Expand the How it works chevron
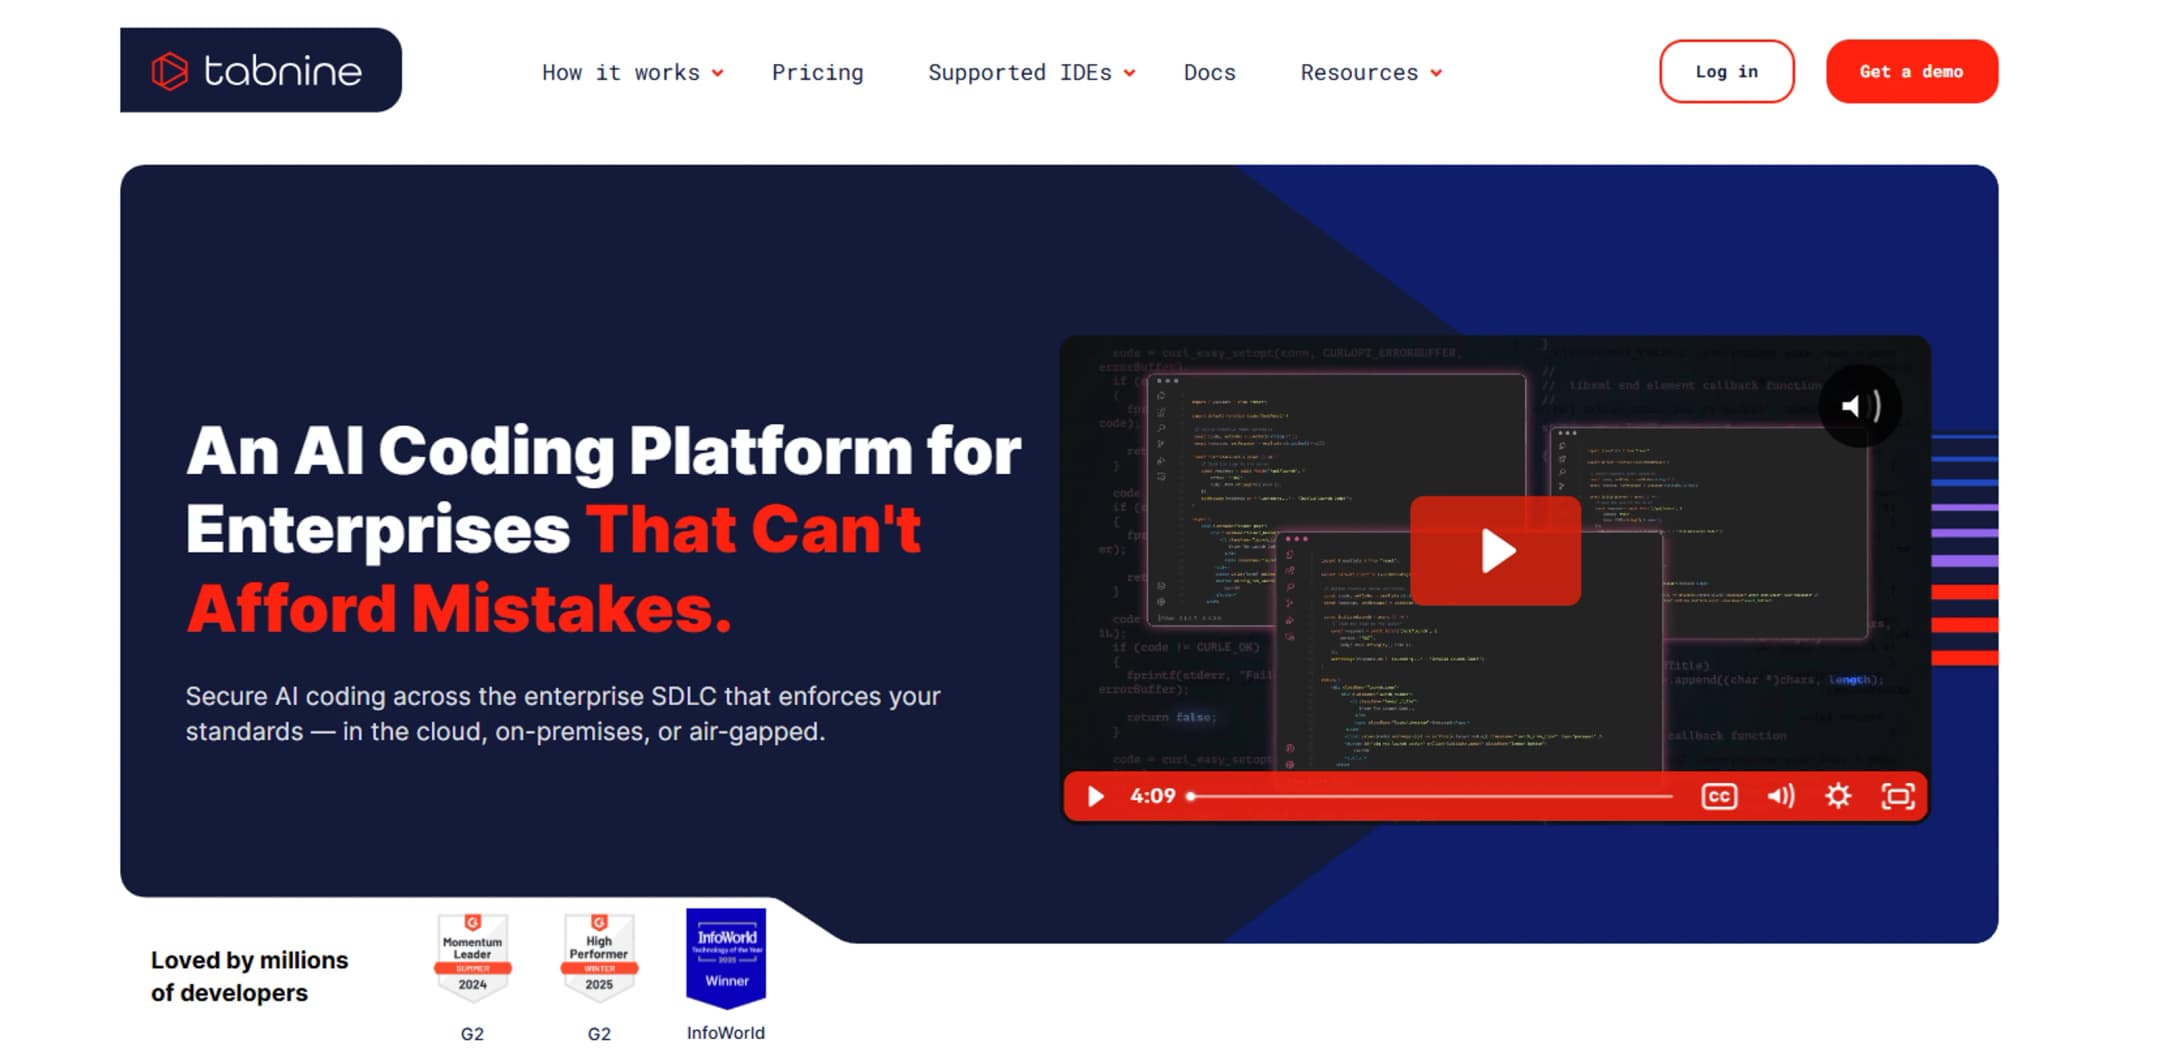2160x1062 pixels. [x=717, y=73]
